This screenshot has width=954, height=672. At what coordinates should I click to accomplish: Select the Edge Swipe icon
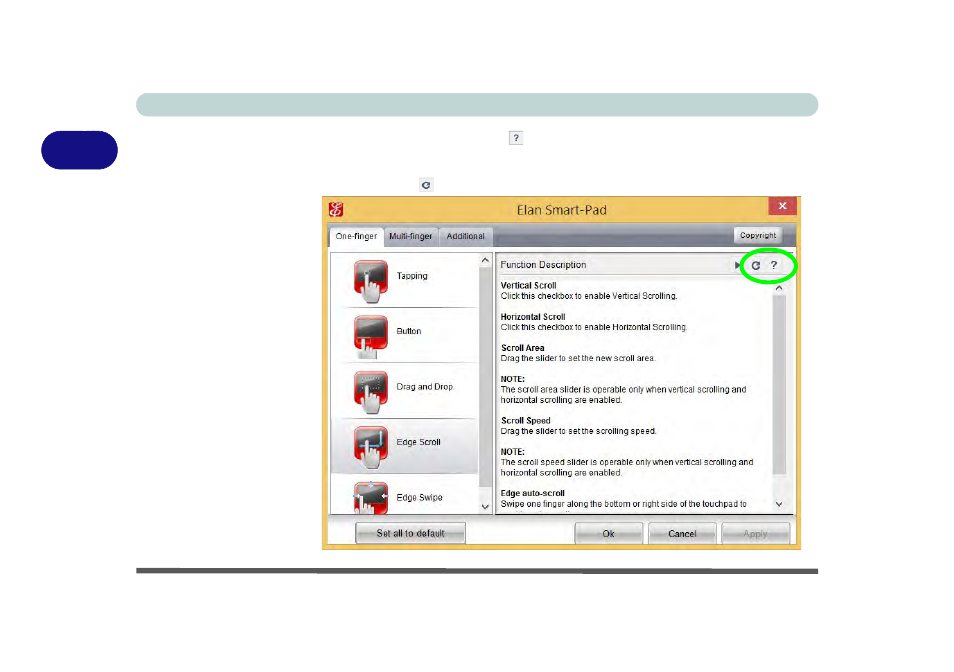point(371,498)
